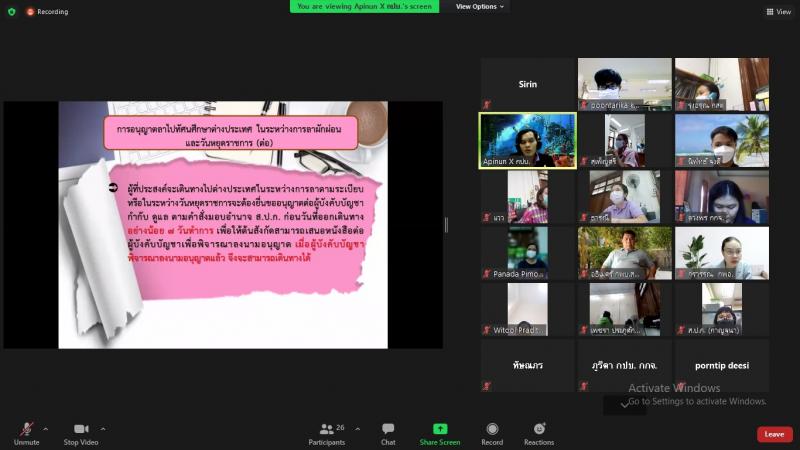Select the video tile with fan in background
This screenshot has width=800, height=450.
coord(624,197)
